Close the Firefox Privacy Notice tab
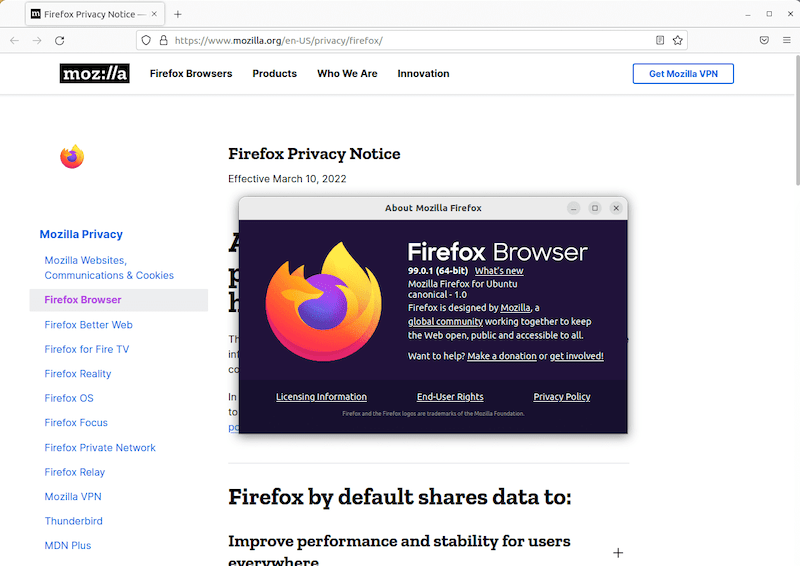The height and width of the screenshot is (566, 800). coord(154,14)
